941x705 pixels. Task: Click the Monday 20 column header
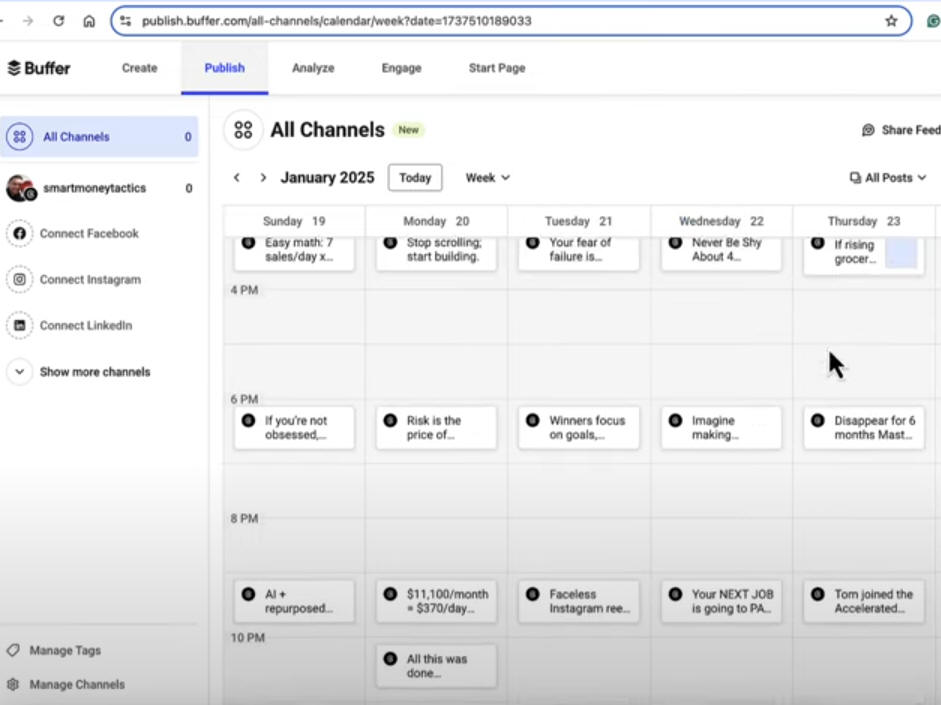(436, 221)
